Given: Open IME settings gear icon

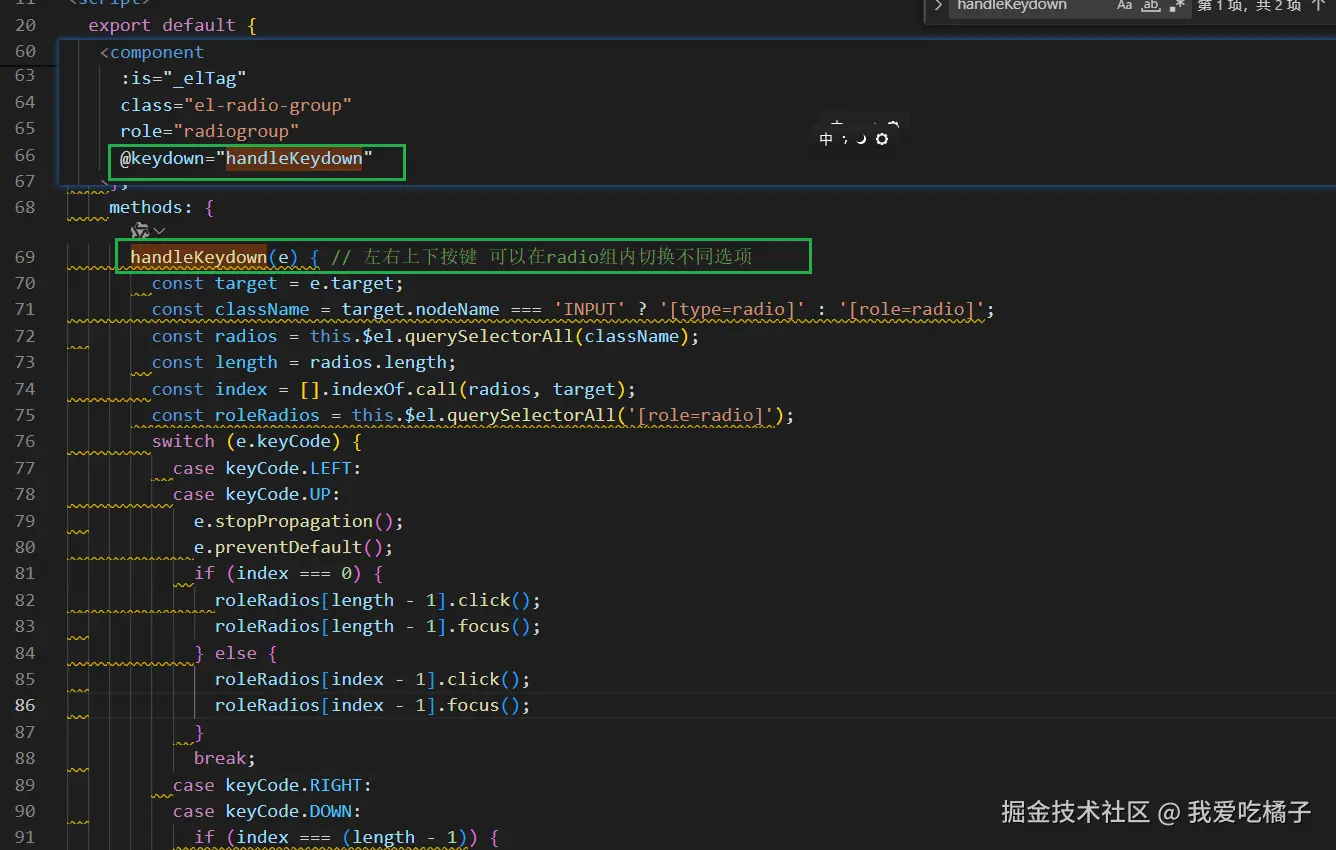Looking at the screenshot, I should tap(882, 139).
